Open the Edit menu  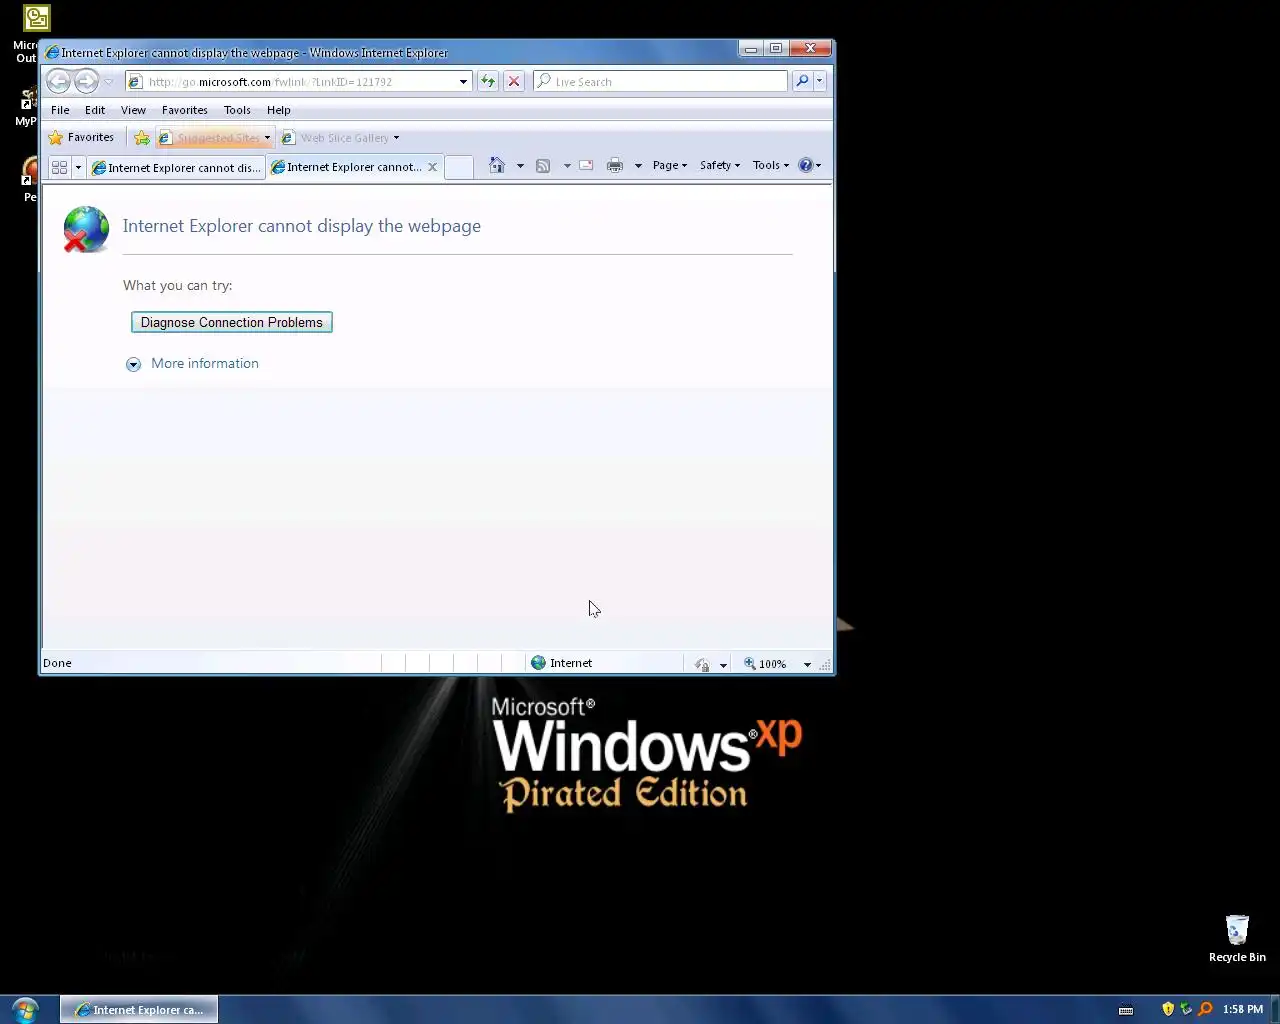95,110
